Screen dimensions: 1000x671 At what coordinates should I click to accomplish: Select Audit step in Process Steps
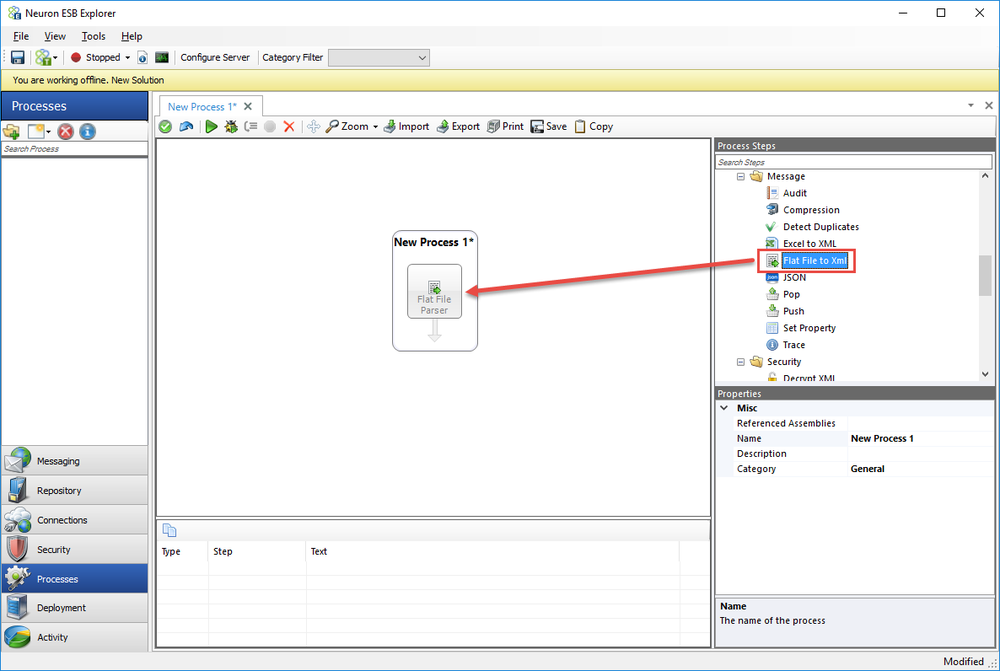point(795,193)
